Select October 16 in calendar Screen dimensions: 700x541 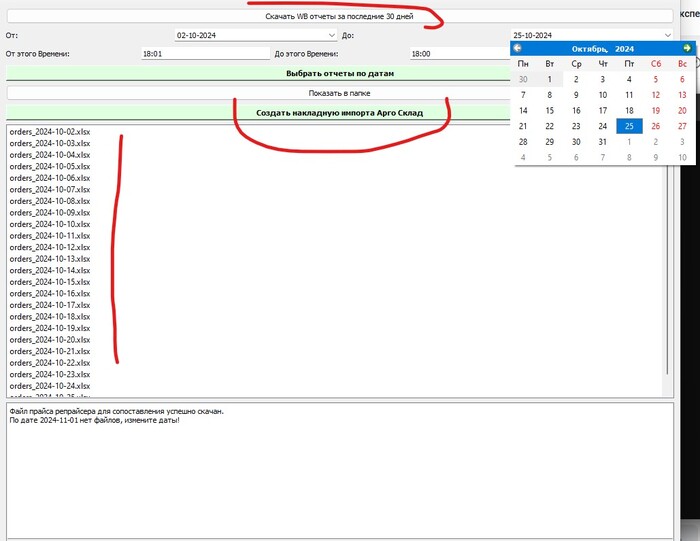[x=576, y=111]
